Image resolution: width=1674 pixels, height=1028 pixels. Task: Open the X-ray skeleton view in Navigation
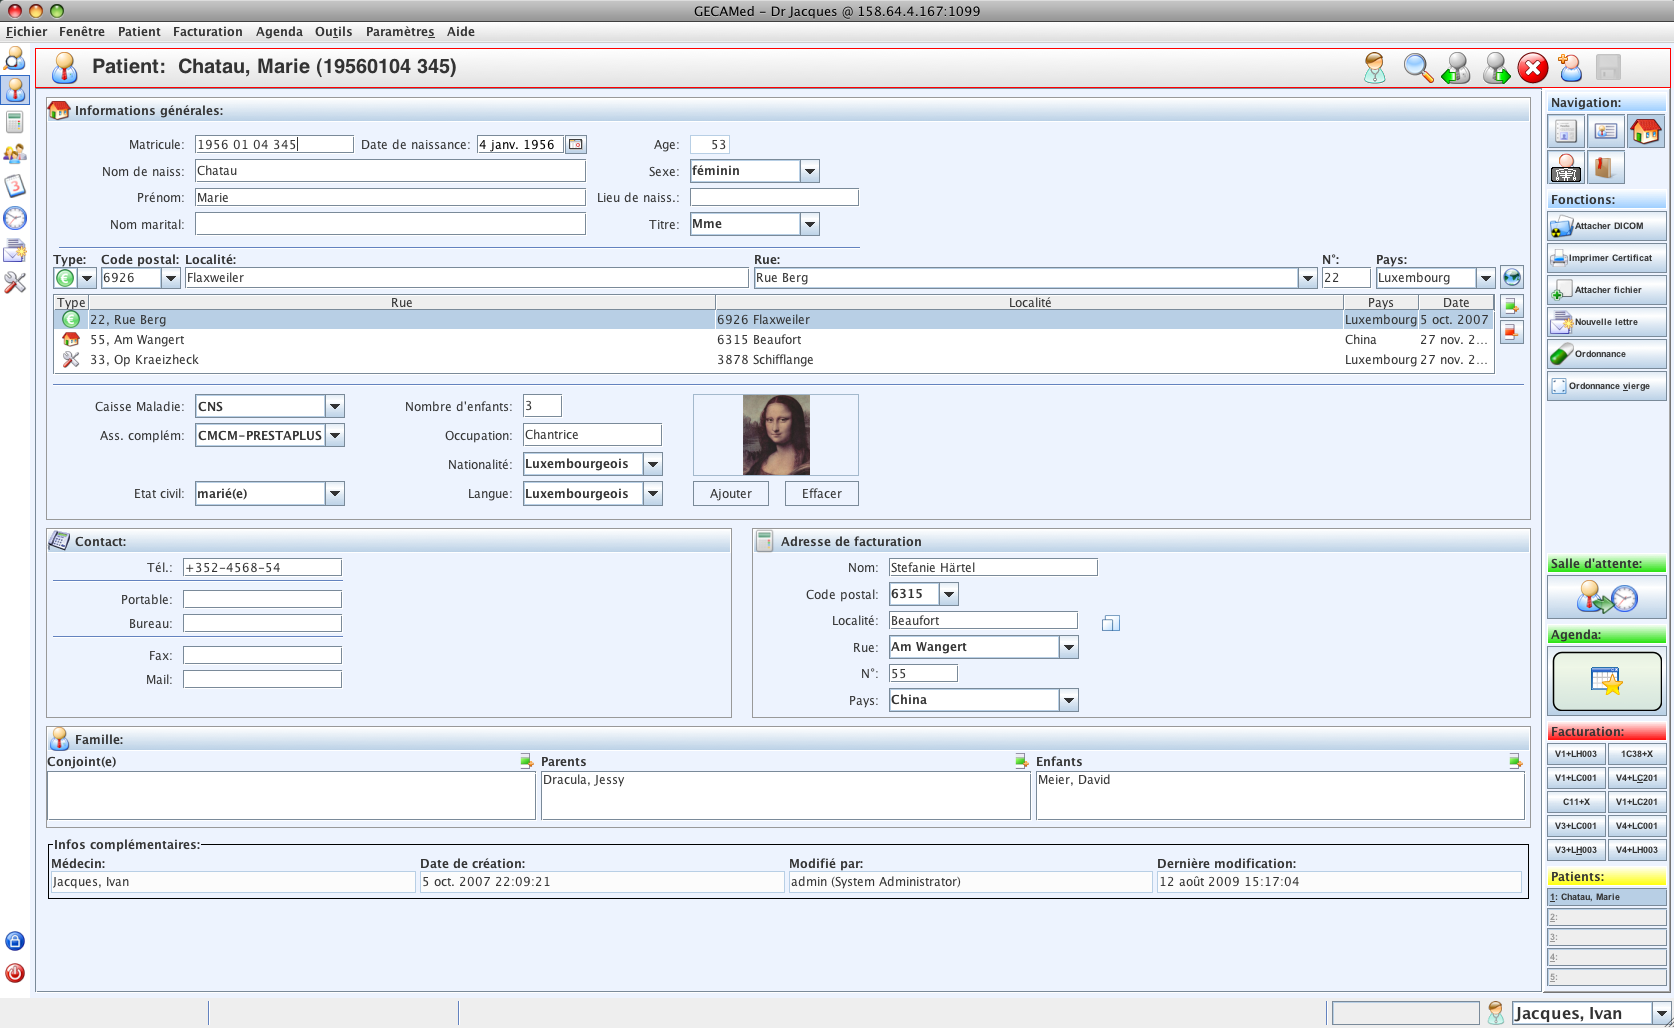[x=1566, y=168]
